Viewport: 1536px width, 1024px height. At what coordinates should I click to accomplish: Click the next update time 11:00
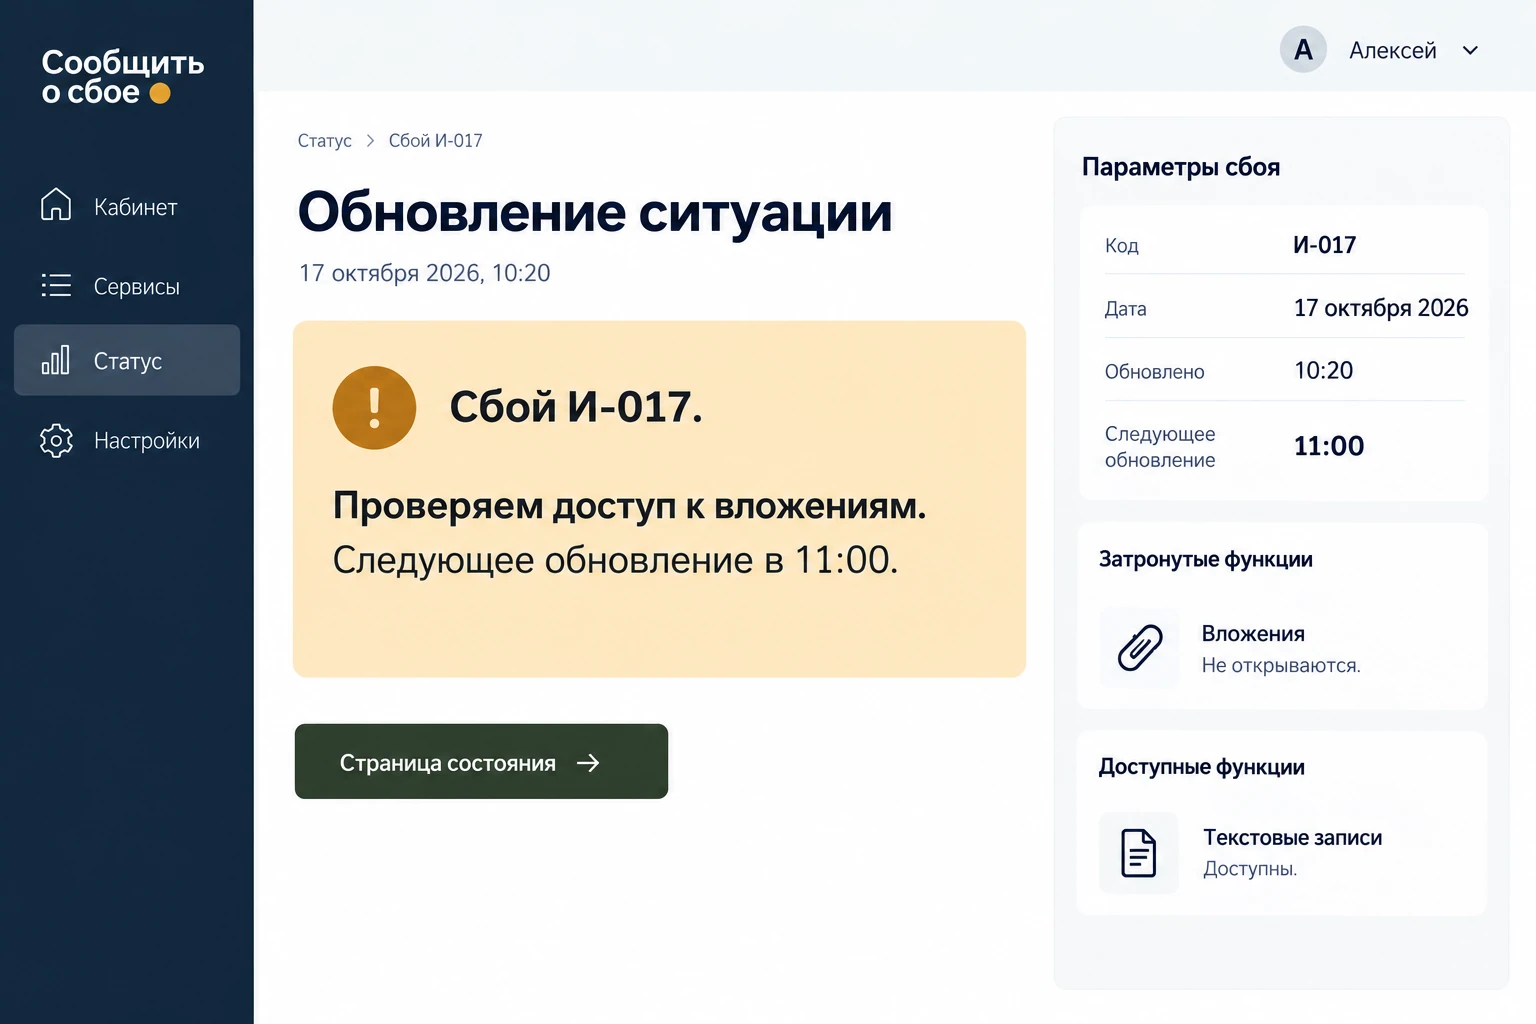click(1329, 446)
